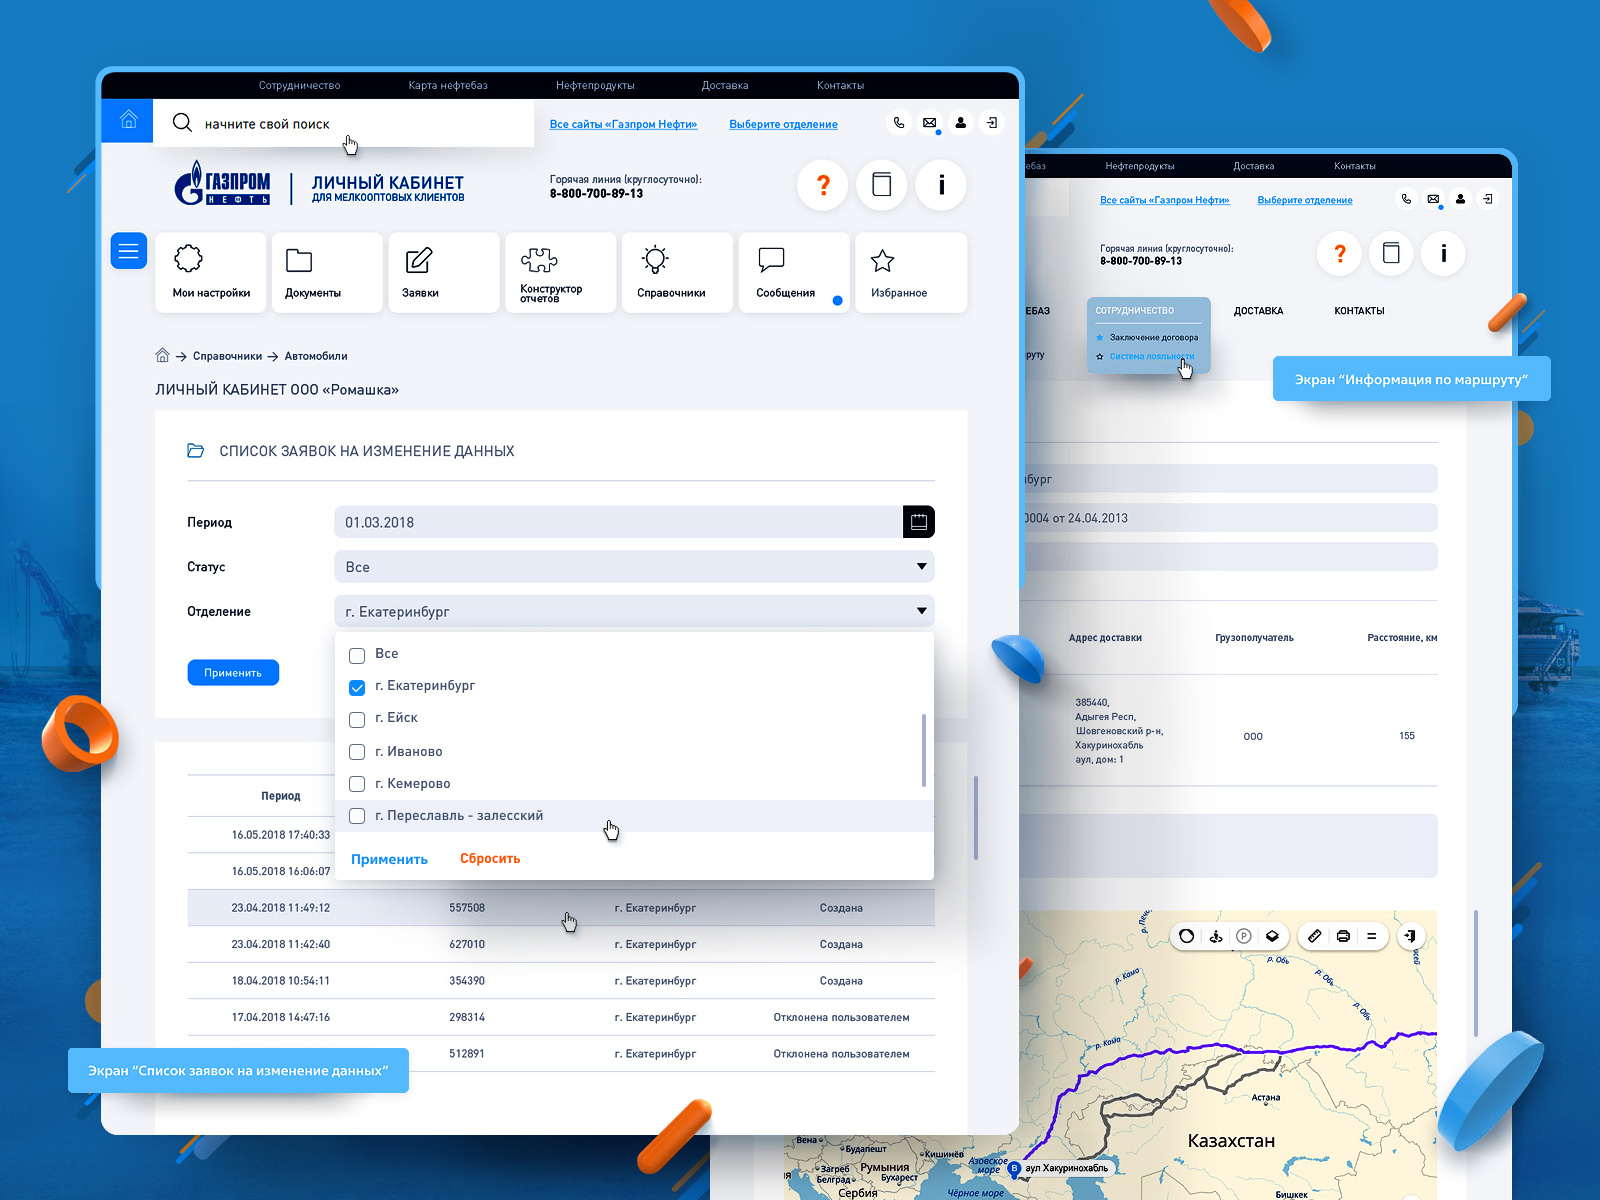
Task: Open 'Контакты' in front window top menu
Action: point(840,85)
